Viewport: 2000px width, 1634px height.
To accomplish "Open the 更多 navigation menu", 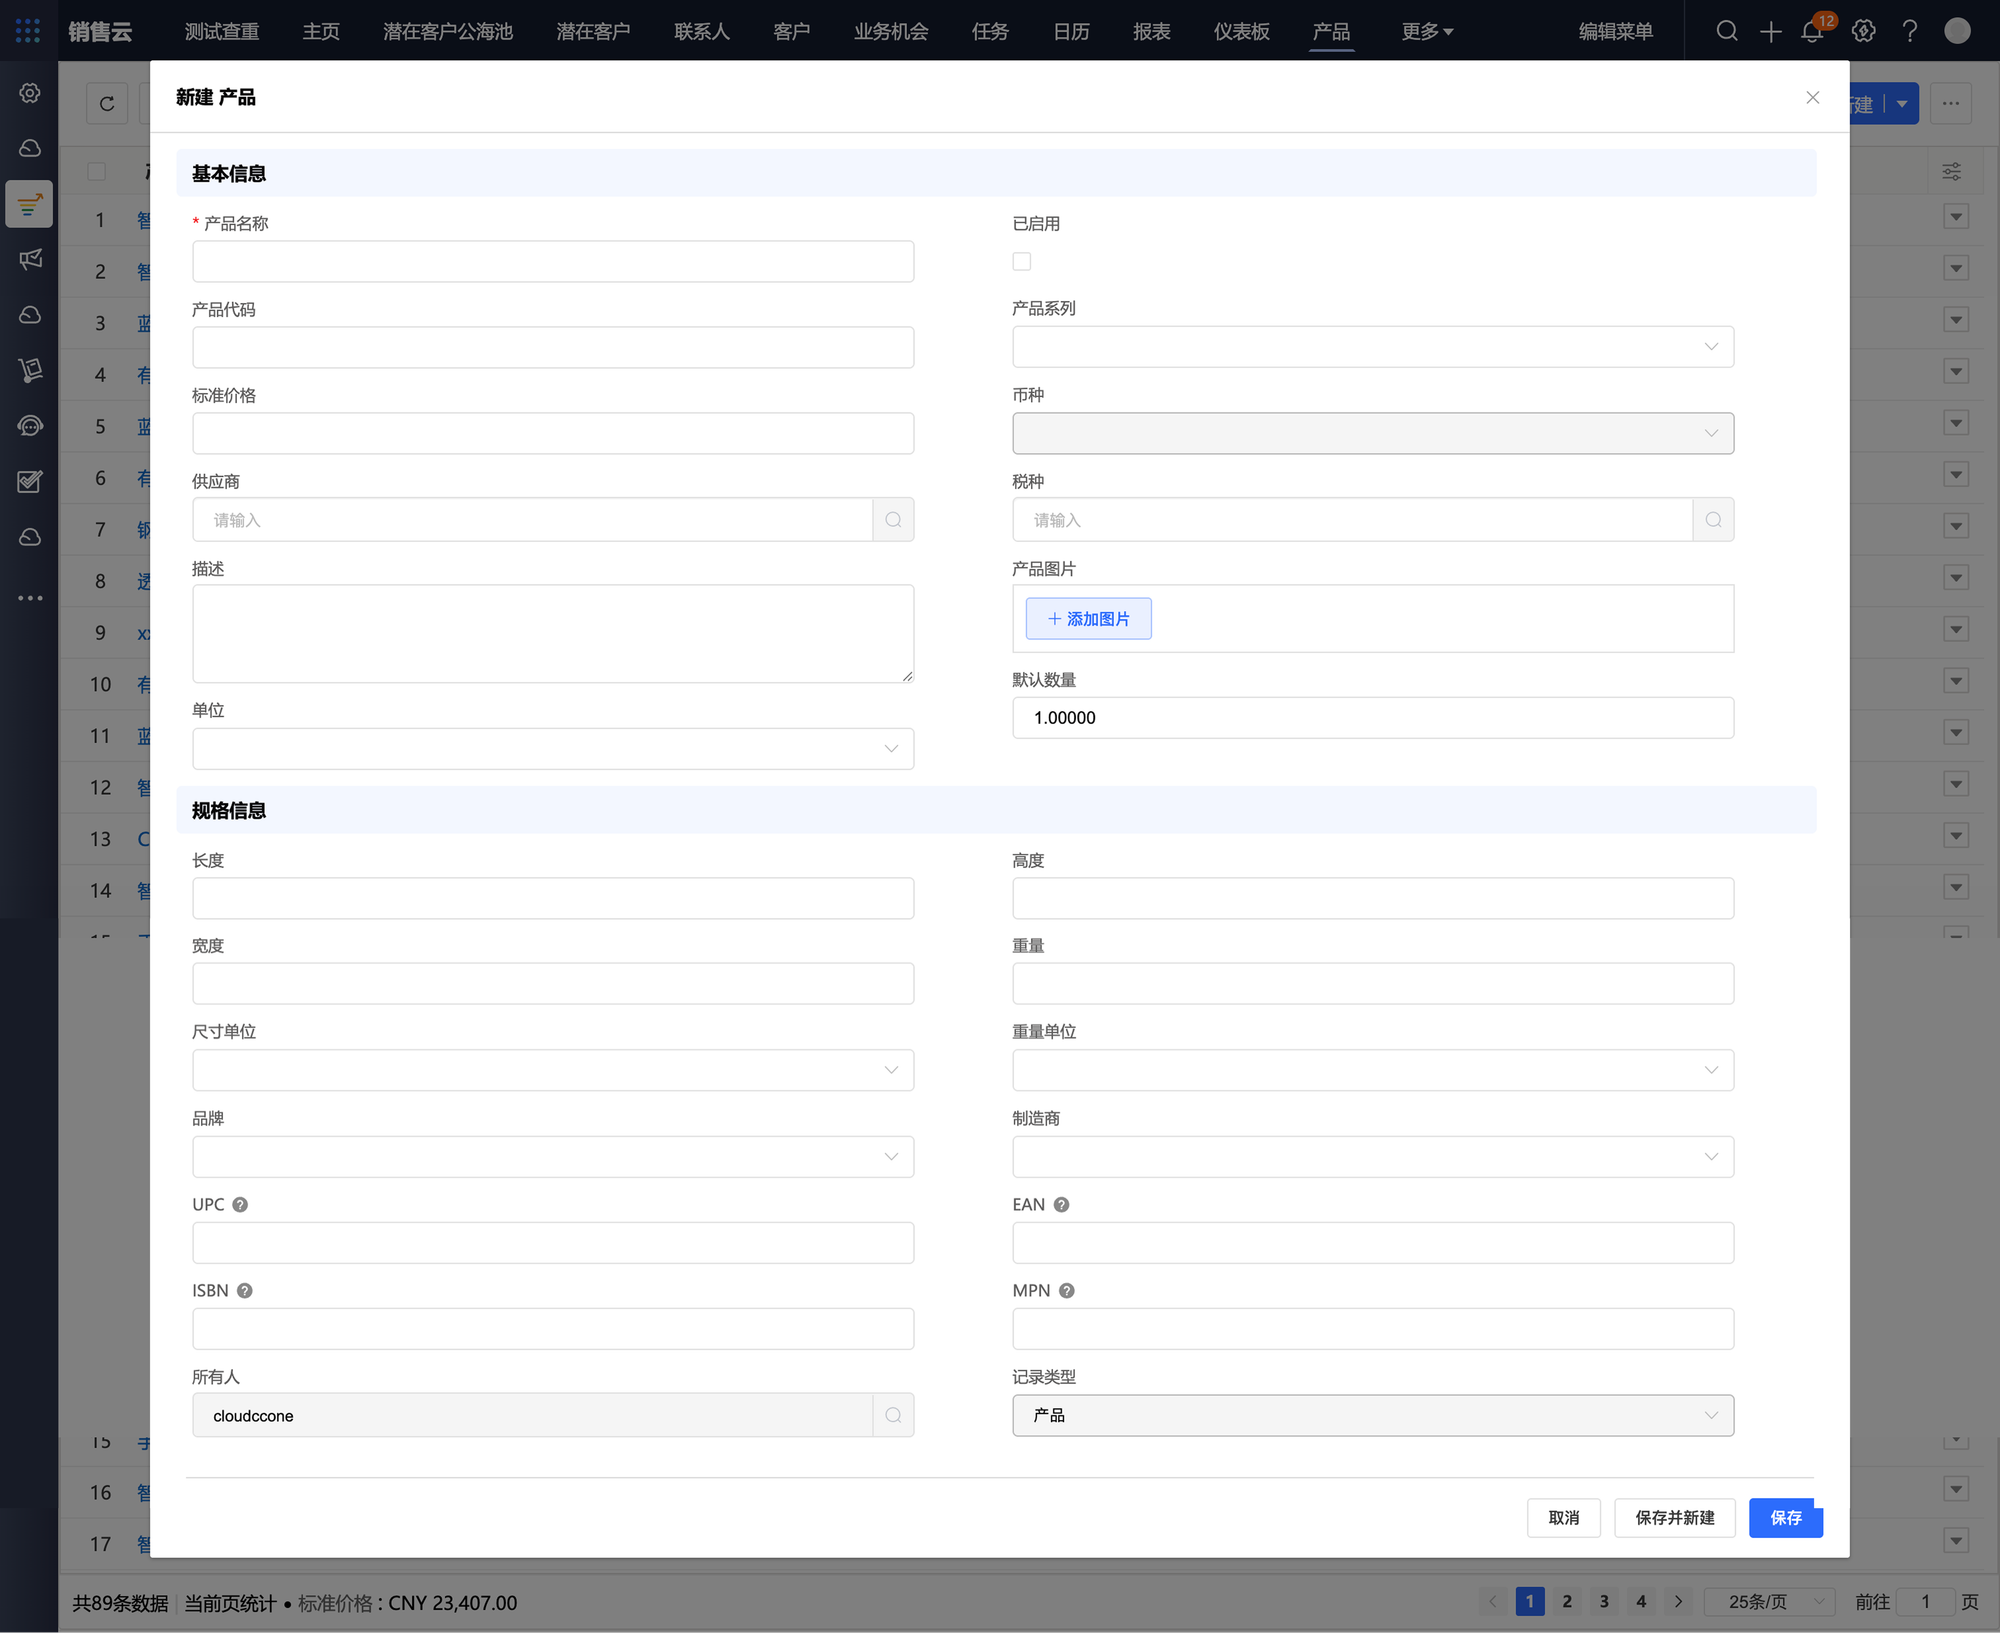I will 1427,32.
